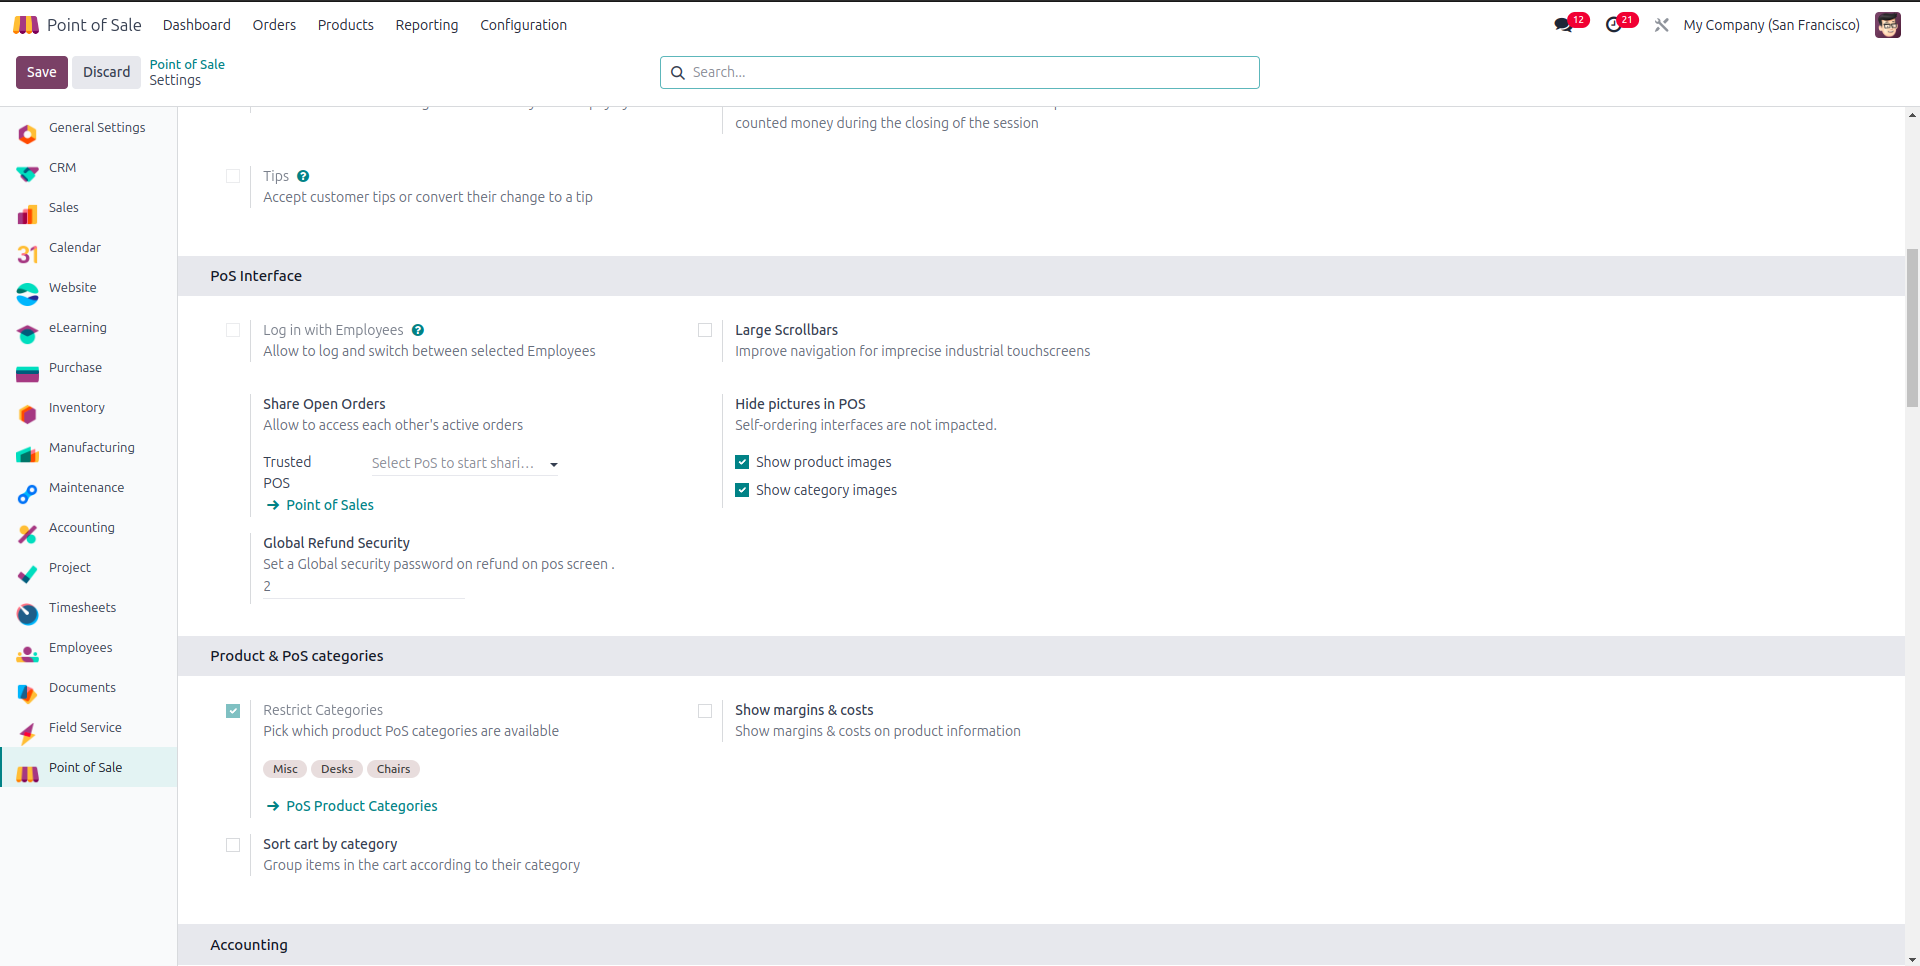
Task: Open the activities clock icon
Action: (x=1613, y=25)
